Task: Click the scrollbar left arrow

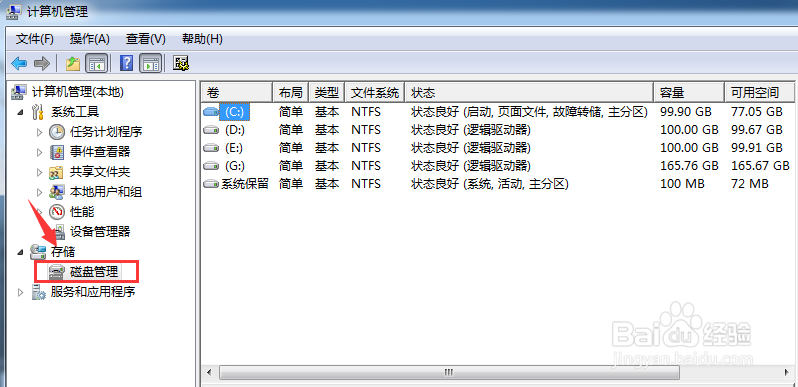Action: (x=209, y=373)
